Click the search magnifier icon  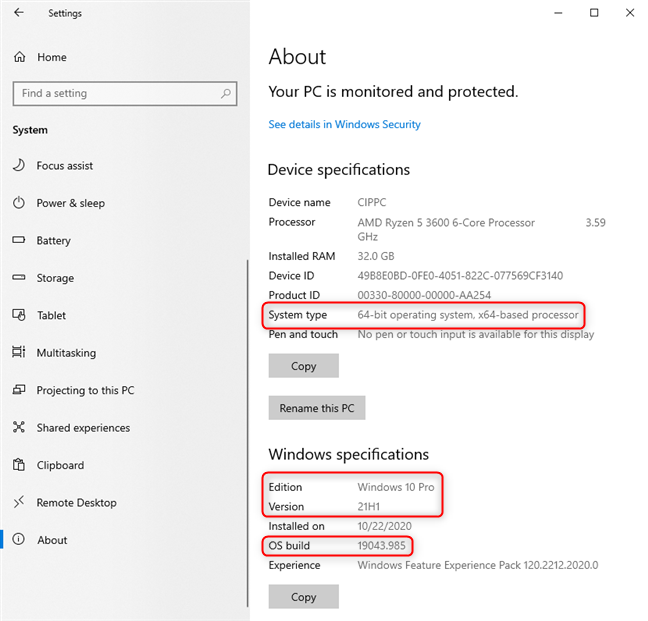[225, 93]
